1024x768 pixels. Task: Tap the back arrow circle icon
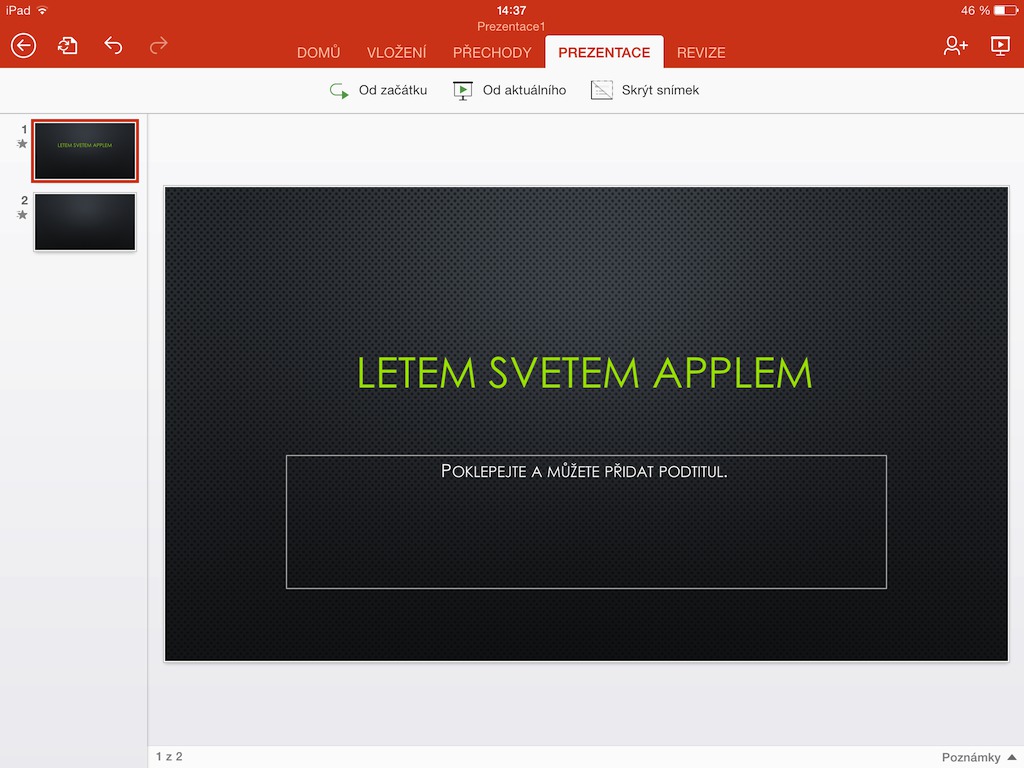coord(24,46)
